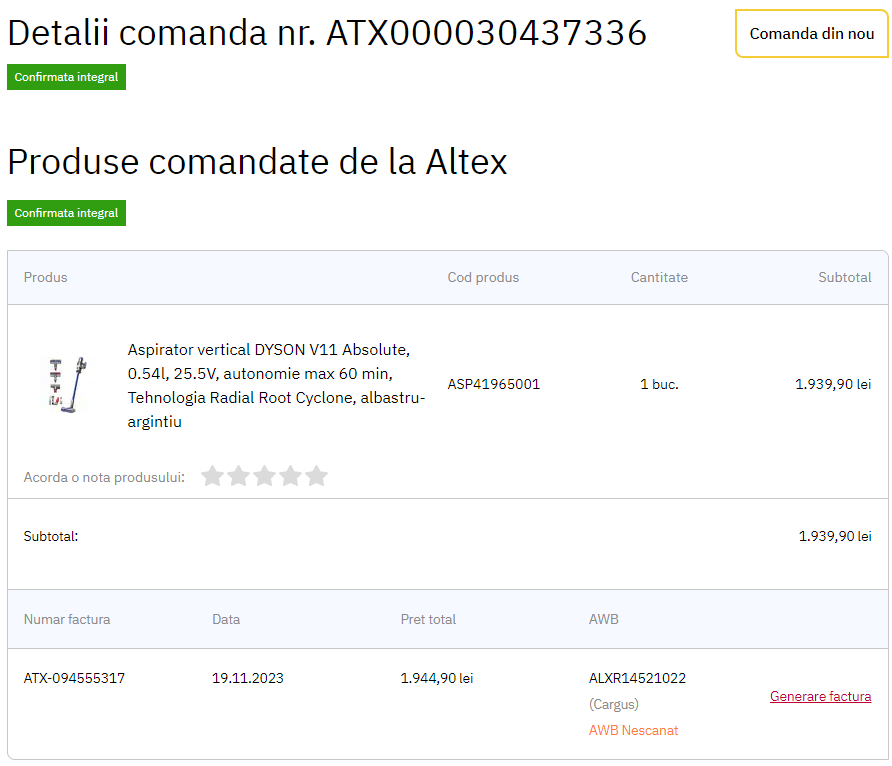
Task: Click the Cod produs column header
Action: tap(483, 277)
